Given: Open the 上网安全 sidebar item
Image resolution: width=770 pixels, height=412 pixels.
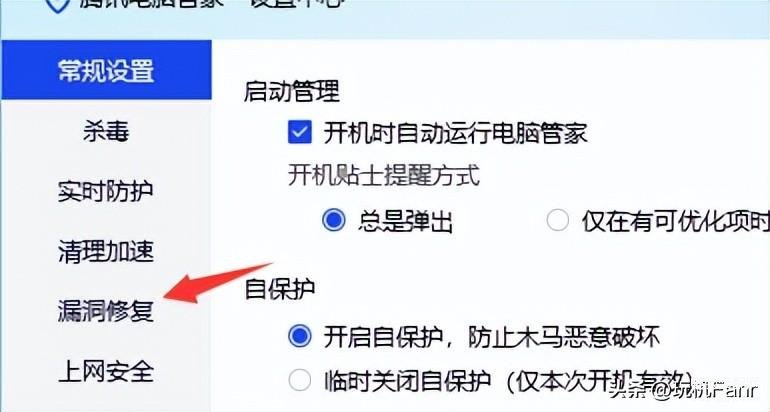Looking at the screenshot, I should [106, 371].
